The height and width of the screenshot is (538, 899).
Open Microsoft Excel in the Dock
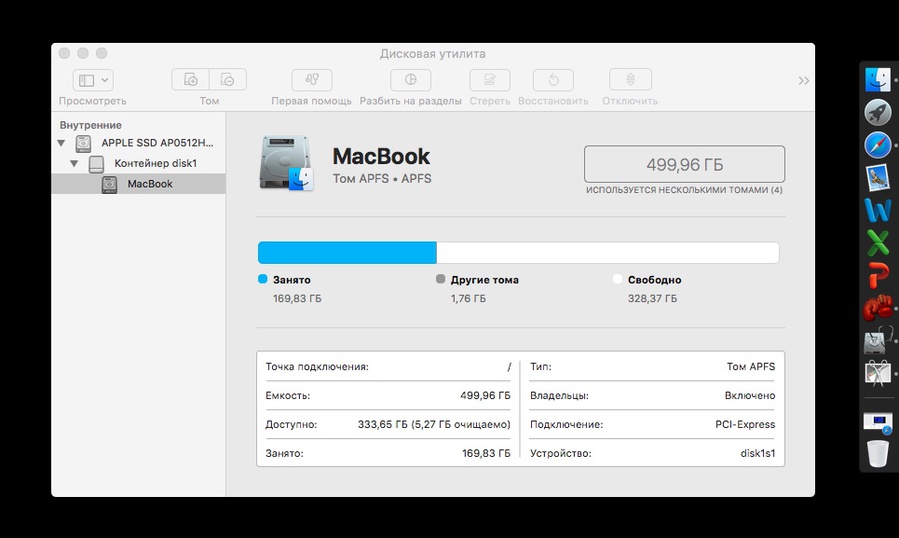click(878, 243)
